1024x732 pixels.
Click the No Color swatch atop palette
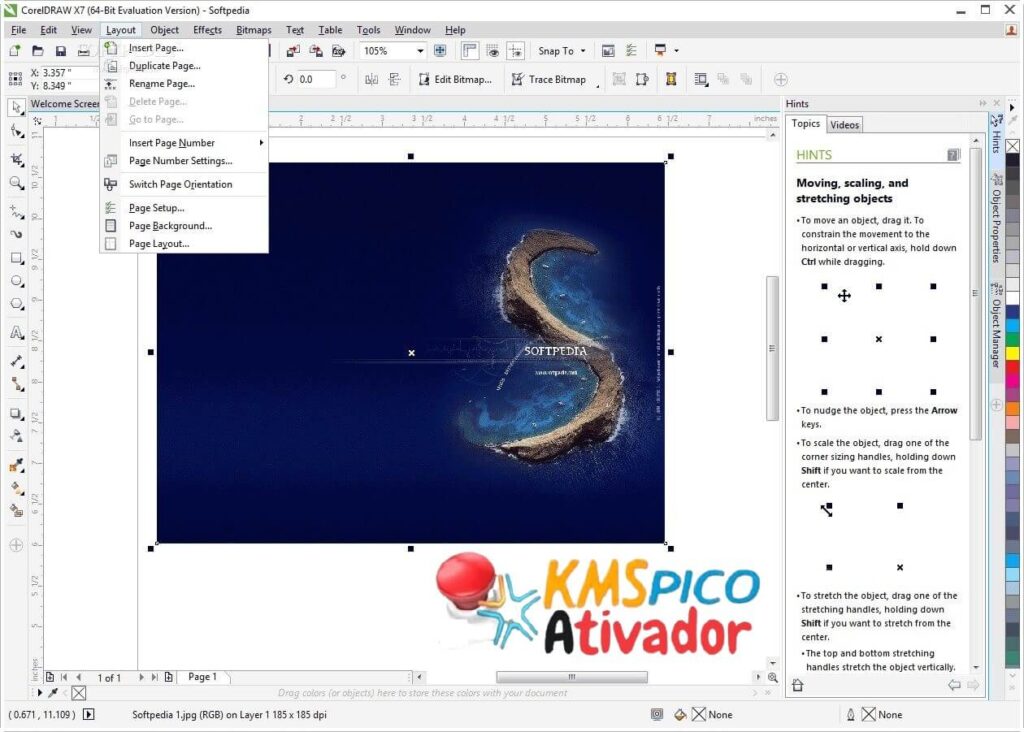click(1012, 146)
